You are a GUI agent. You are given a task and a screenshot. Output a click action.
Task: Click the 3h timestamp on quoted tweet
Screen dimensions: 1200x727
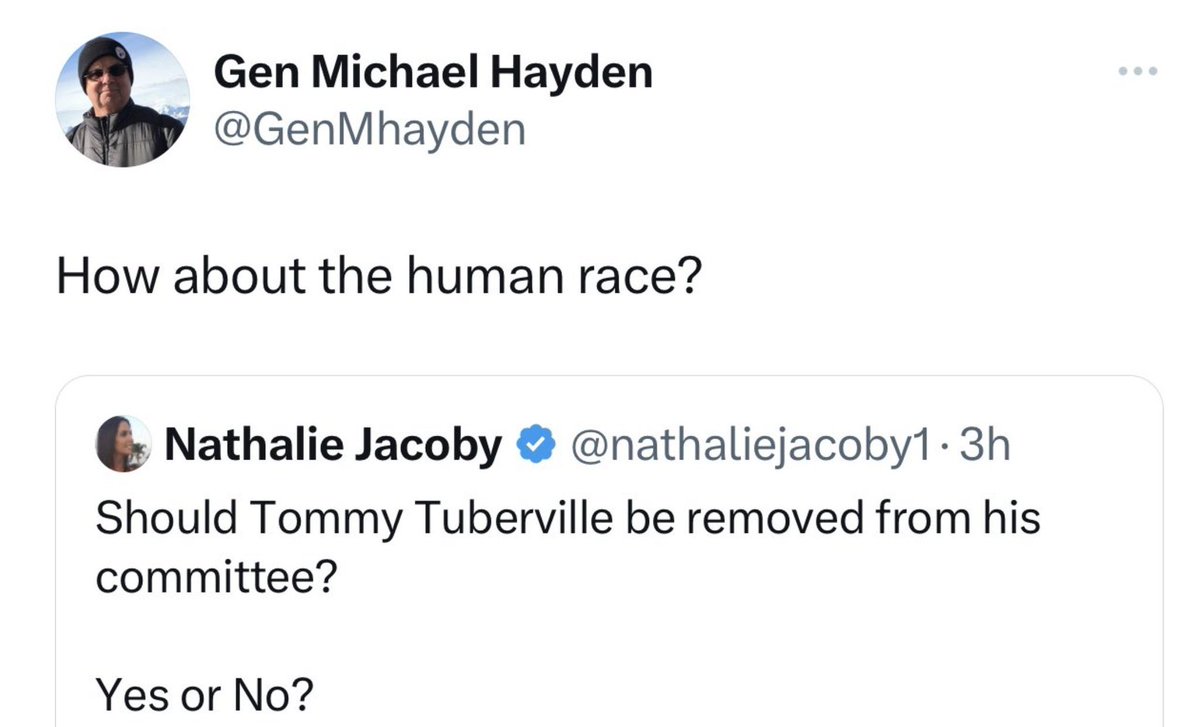(984, 445)
